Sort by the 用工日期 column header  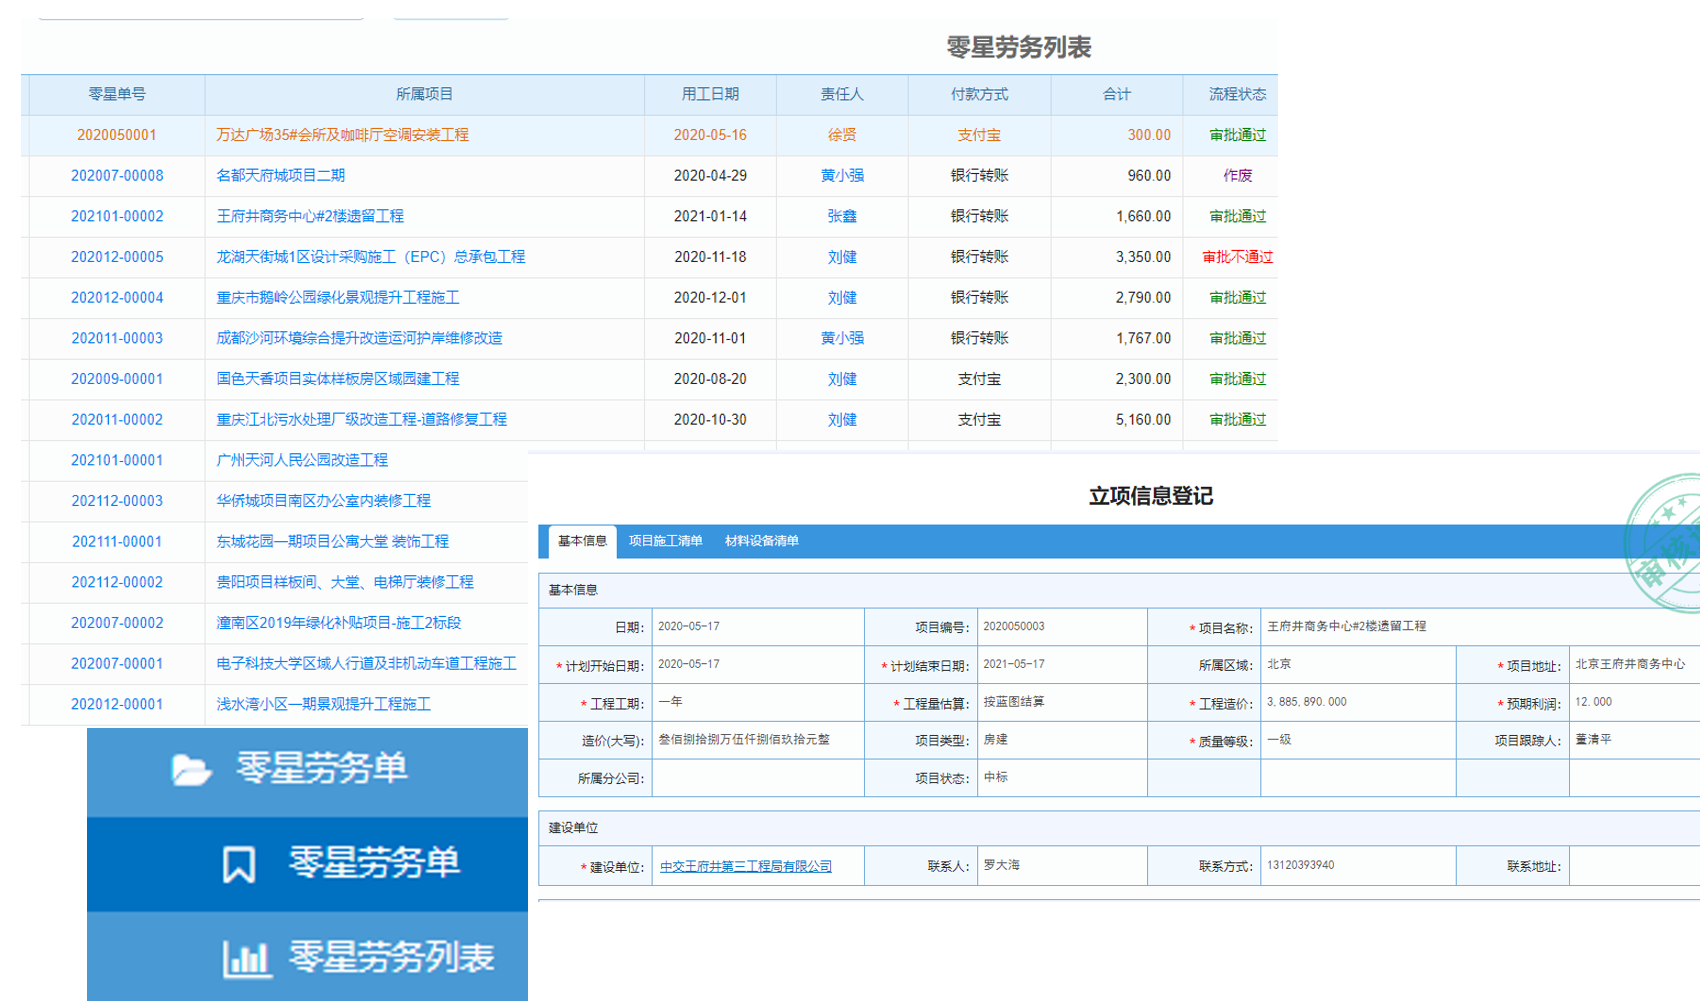pyautogui.click(x=710, y=94)
